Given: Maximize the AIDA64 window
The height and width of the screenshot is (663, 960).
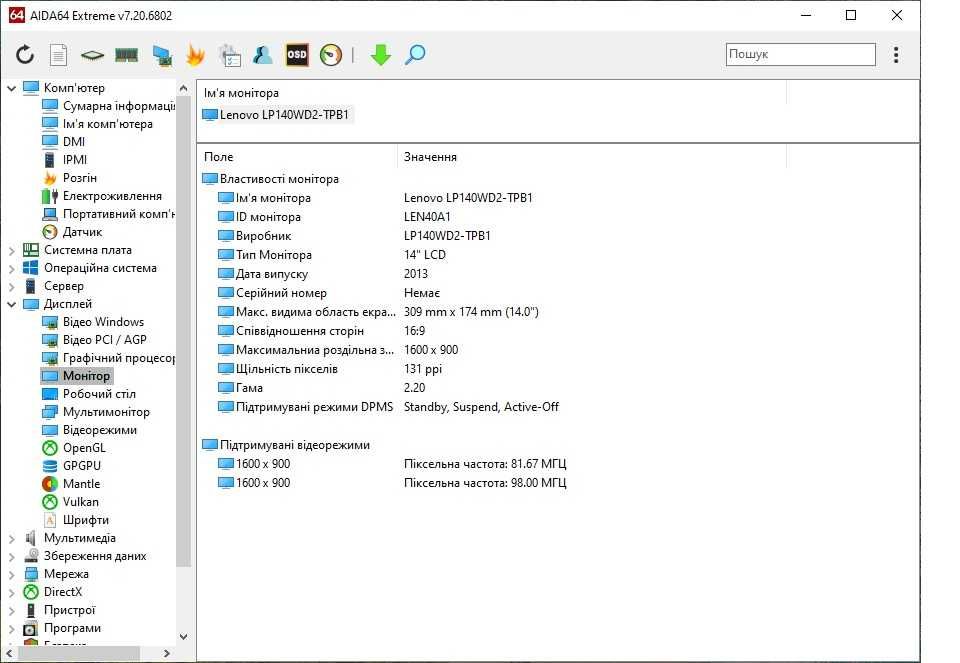Looking at the screenshot, I should (851, 15).
